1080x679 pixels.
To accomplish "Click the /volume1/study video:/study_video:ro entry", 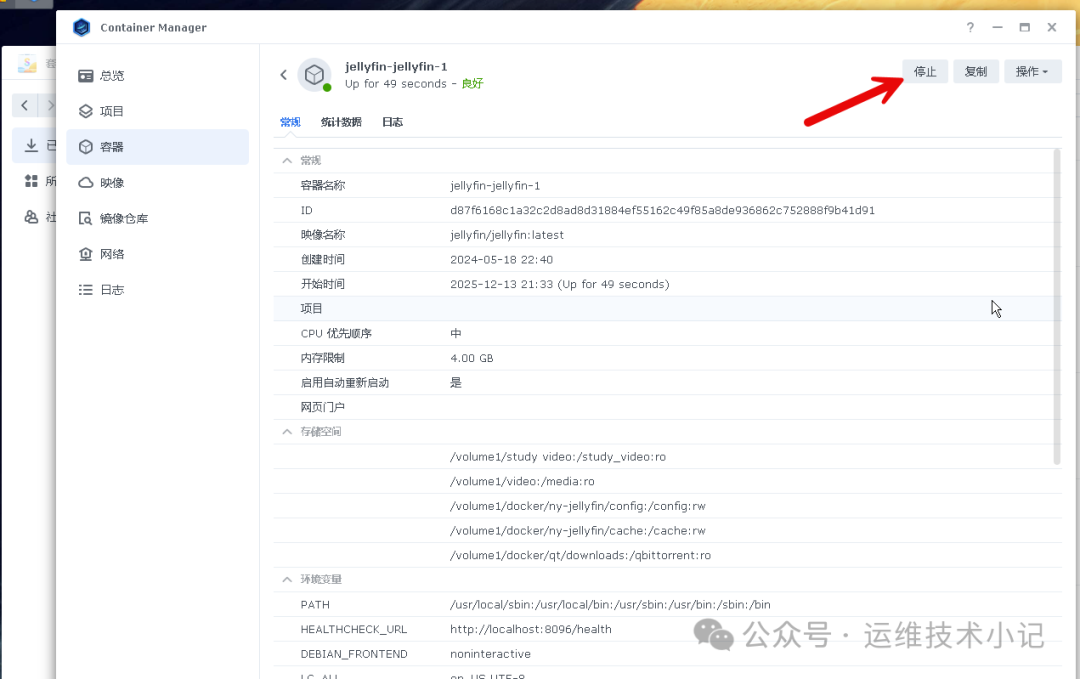I will coord(558,457).
